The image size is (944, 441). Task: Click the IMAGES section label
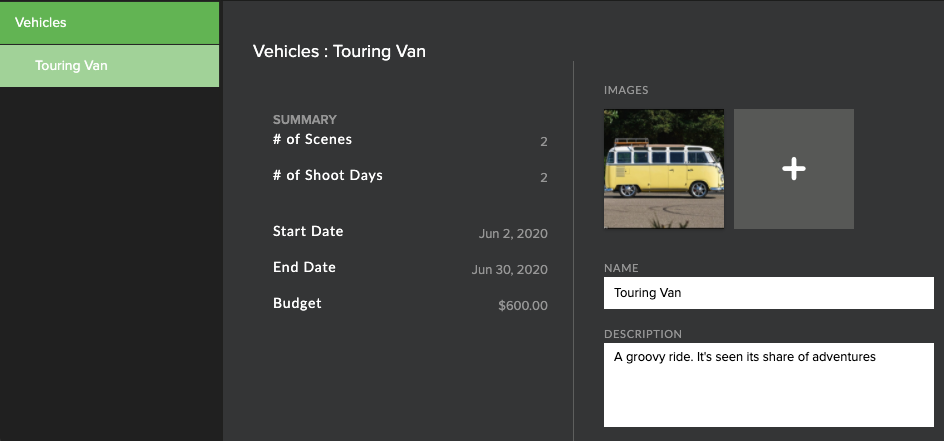[x=626, y=90]
